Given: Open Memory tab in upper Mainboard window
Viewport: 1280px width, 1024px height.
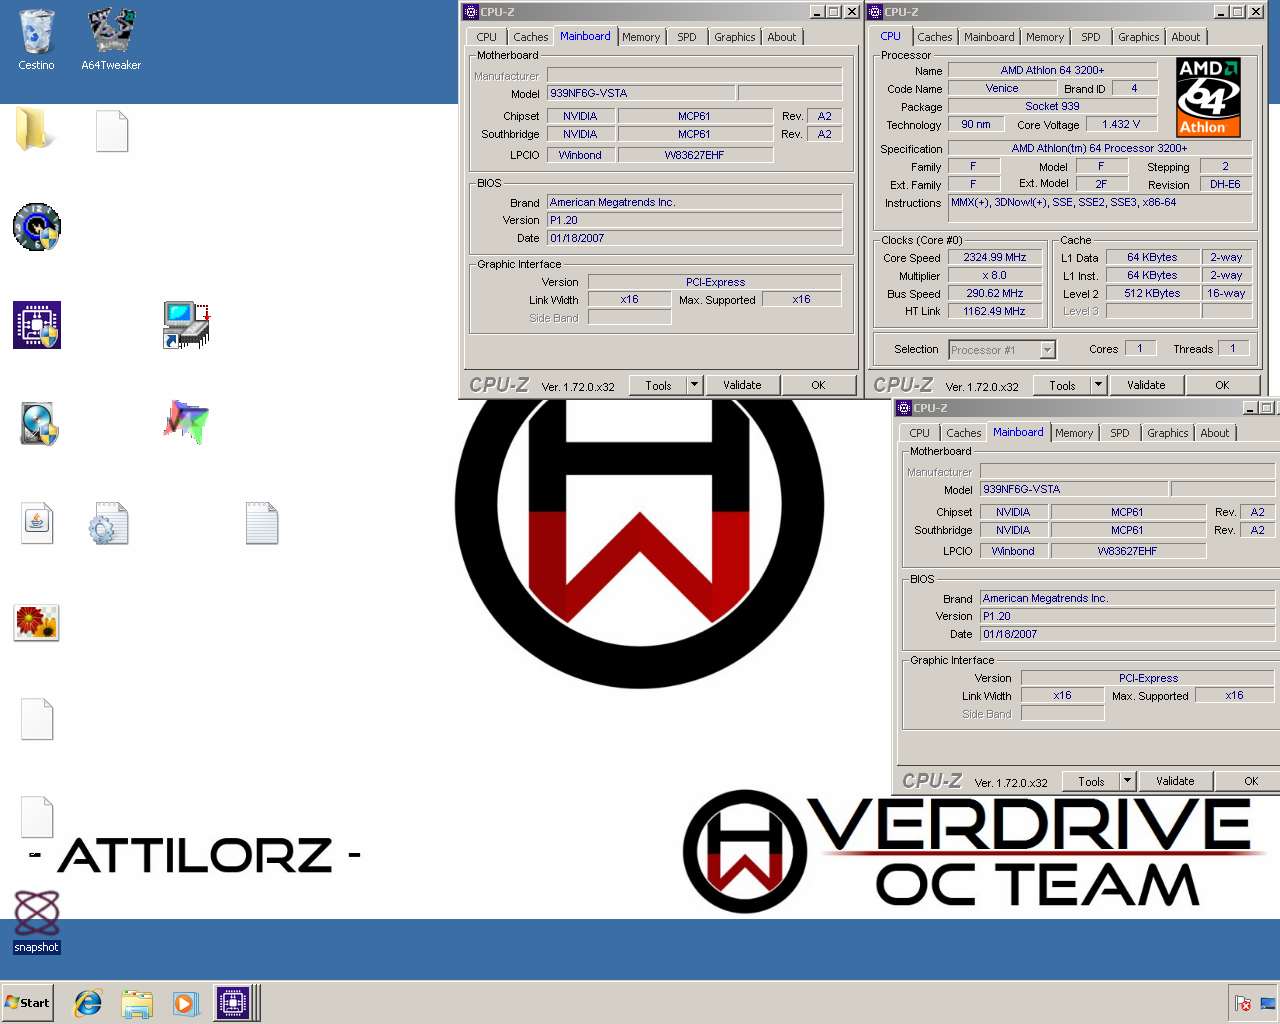Looking at the screenshot, I should point(641,37).
